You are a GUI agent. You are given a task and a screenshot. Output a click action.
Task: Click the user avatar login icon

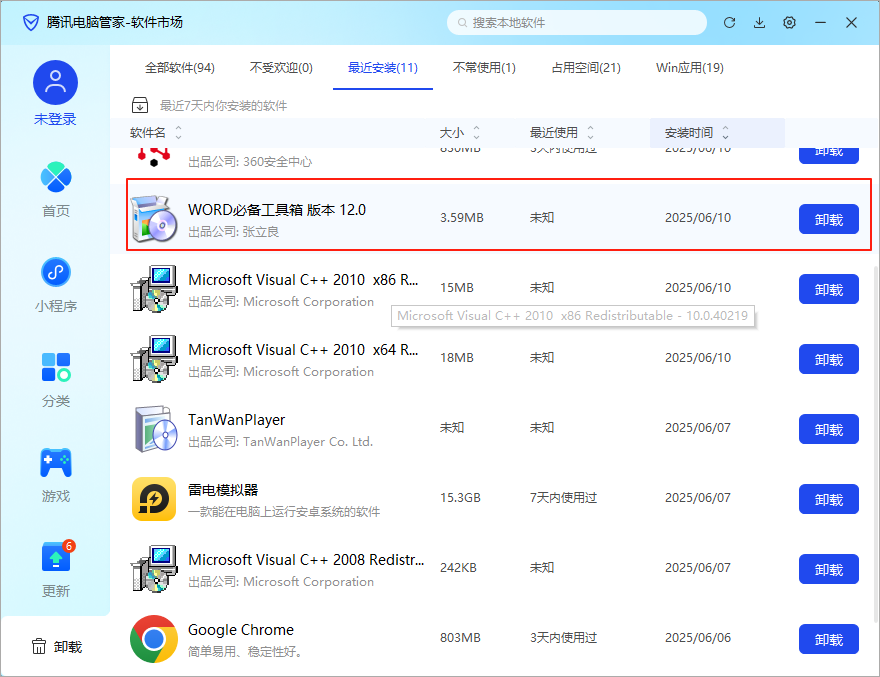[55, 83]
